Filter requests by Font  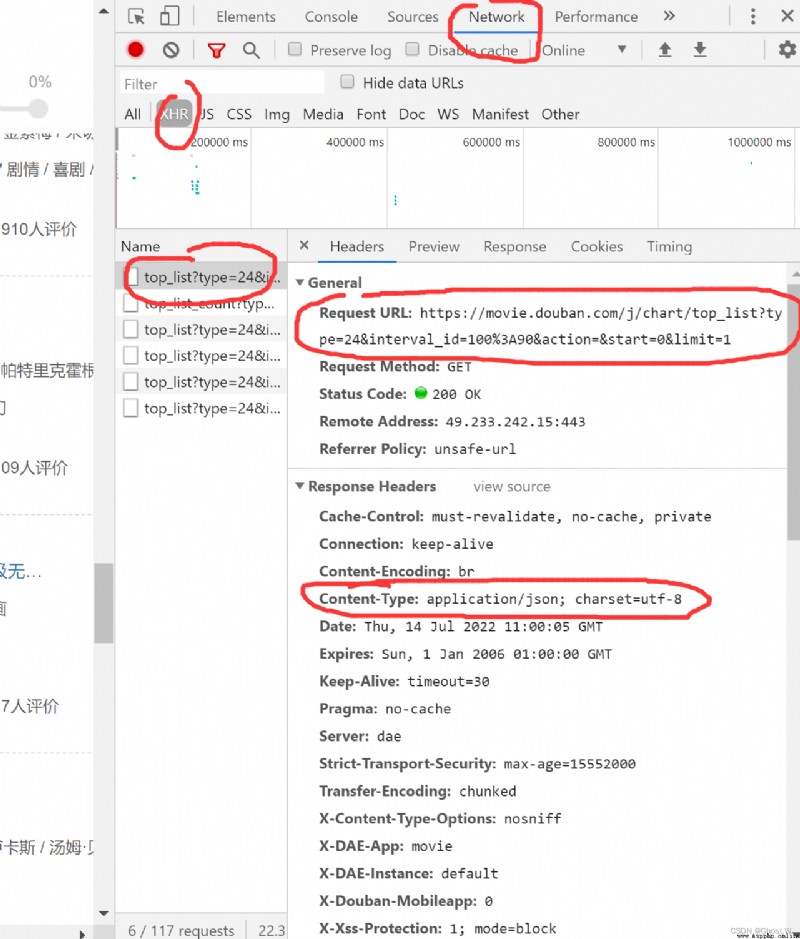[371, 114]
